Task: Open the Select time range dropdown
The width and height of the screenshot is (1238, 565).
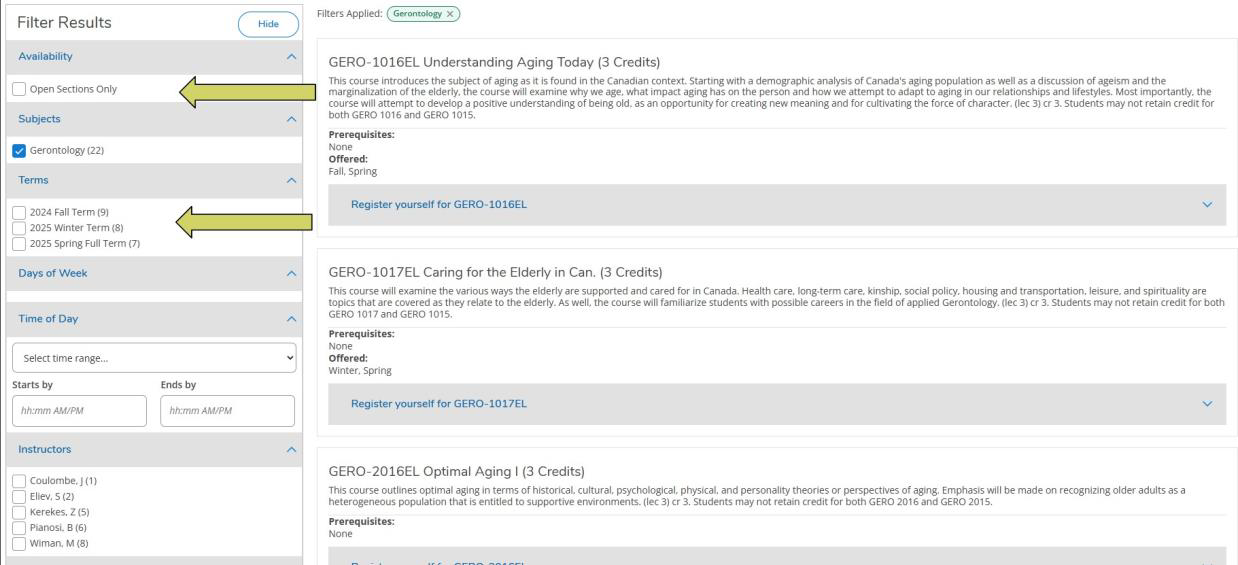Action: click(x=154, y=358)
